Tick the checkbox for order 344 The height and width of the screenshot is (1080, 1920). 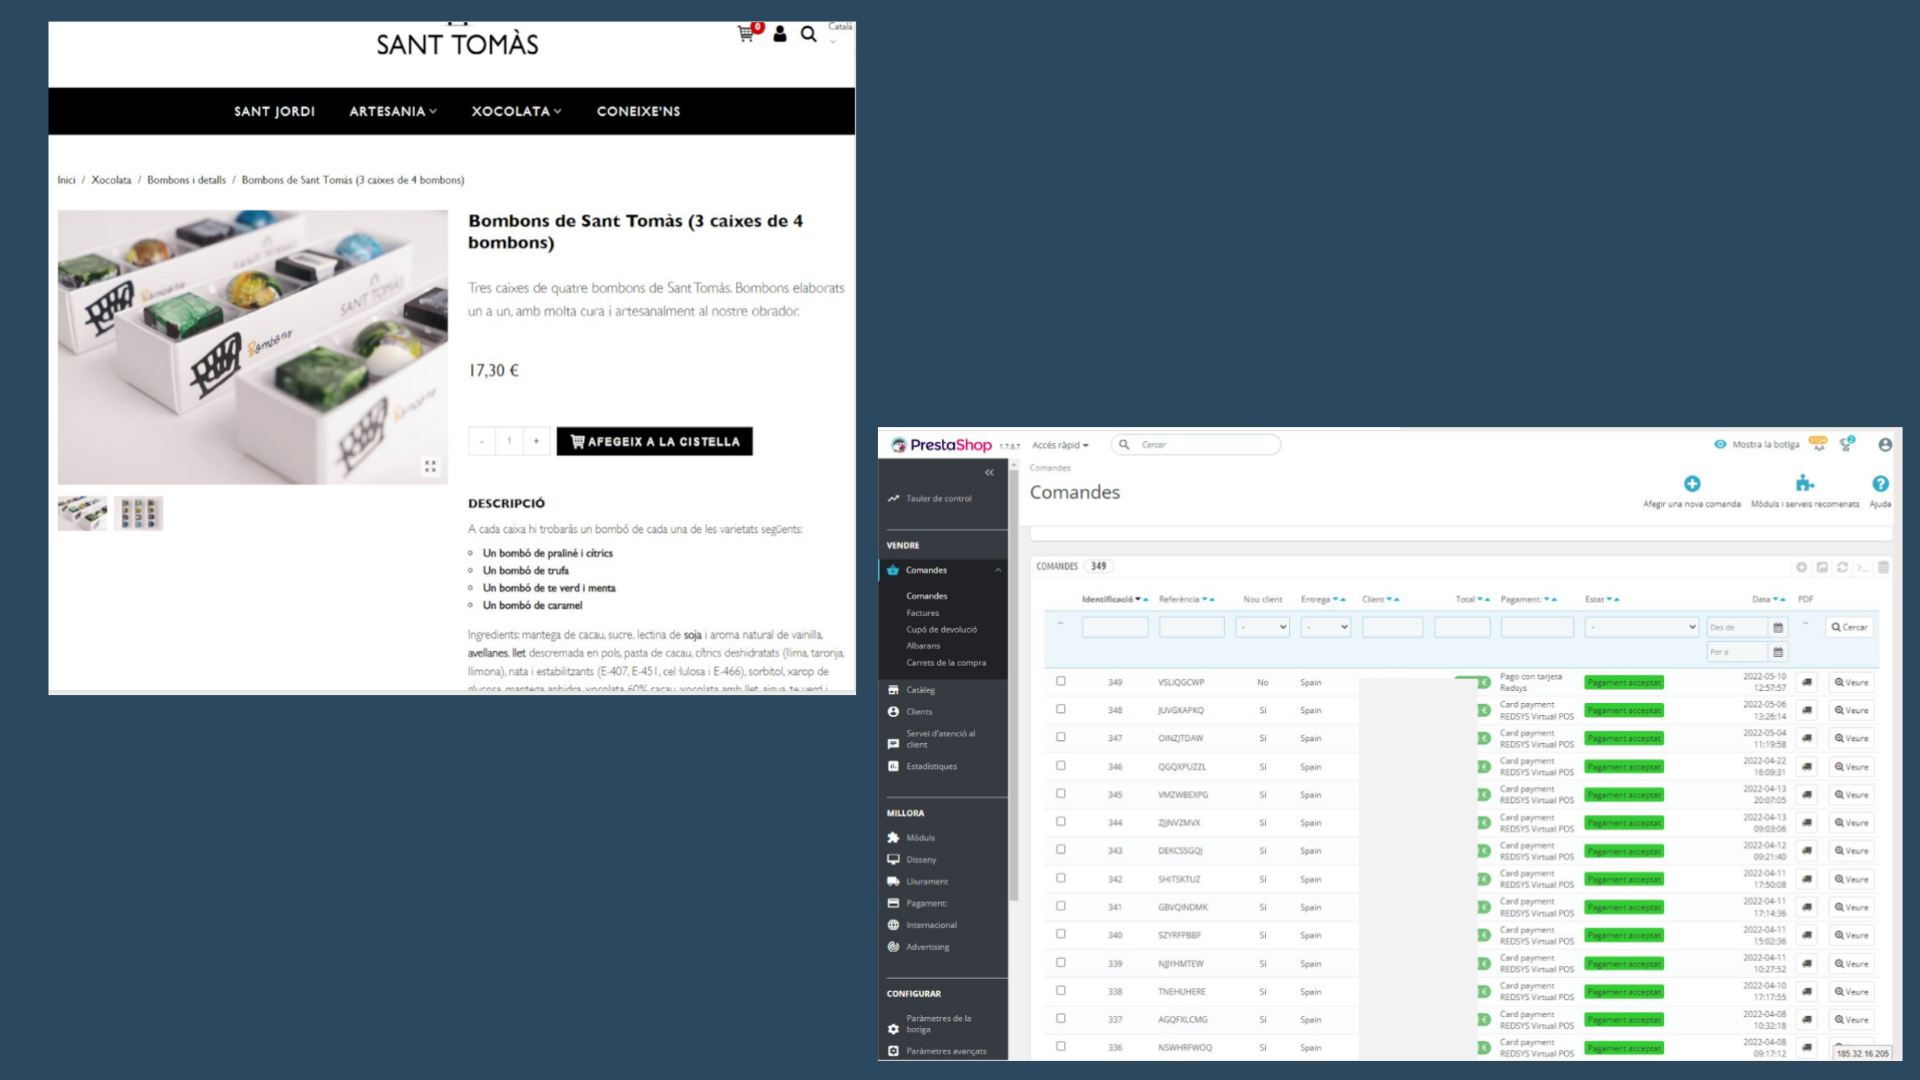point(1061,822)
